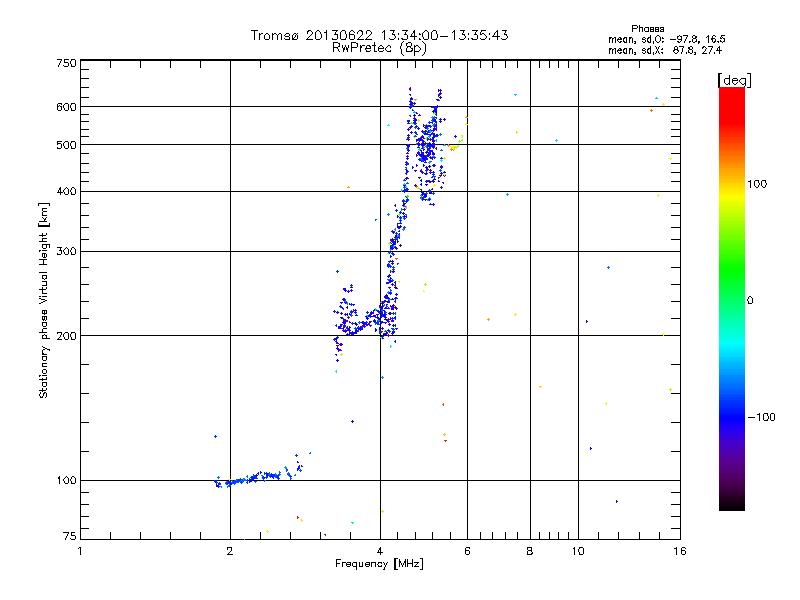
Task: Select the 'RwPretec (8p)' subtitle text
Action: [x=379, y=48]
